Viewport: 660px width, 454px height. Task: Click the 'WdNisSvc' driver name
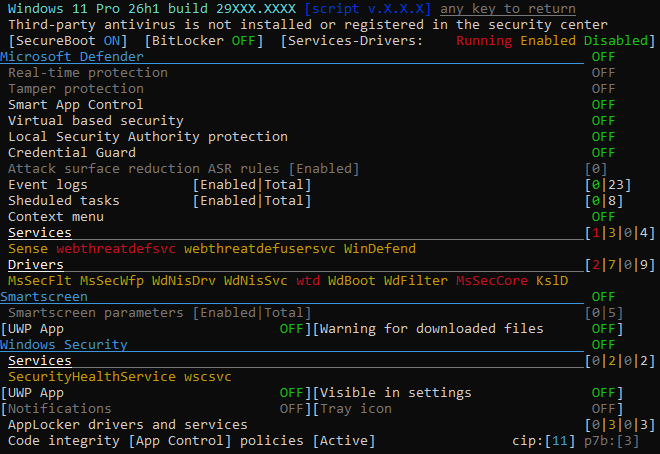pos(256,280)
